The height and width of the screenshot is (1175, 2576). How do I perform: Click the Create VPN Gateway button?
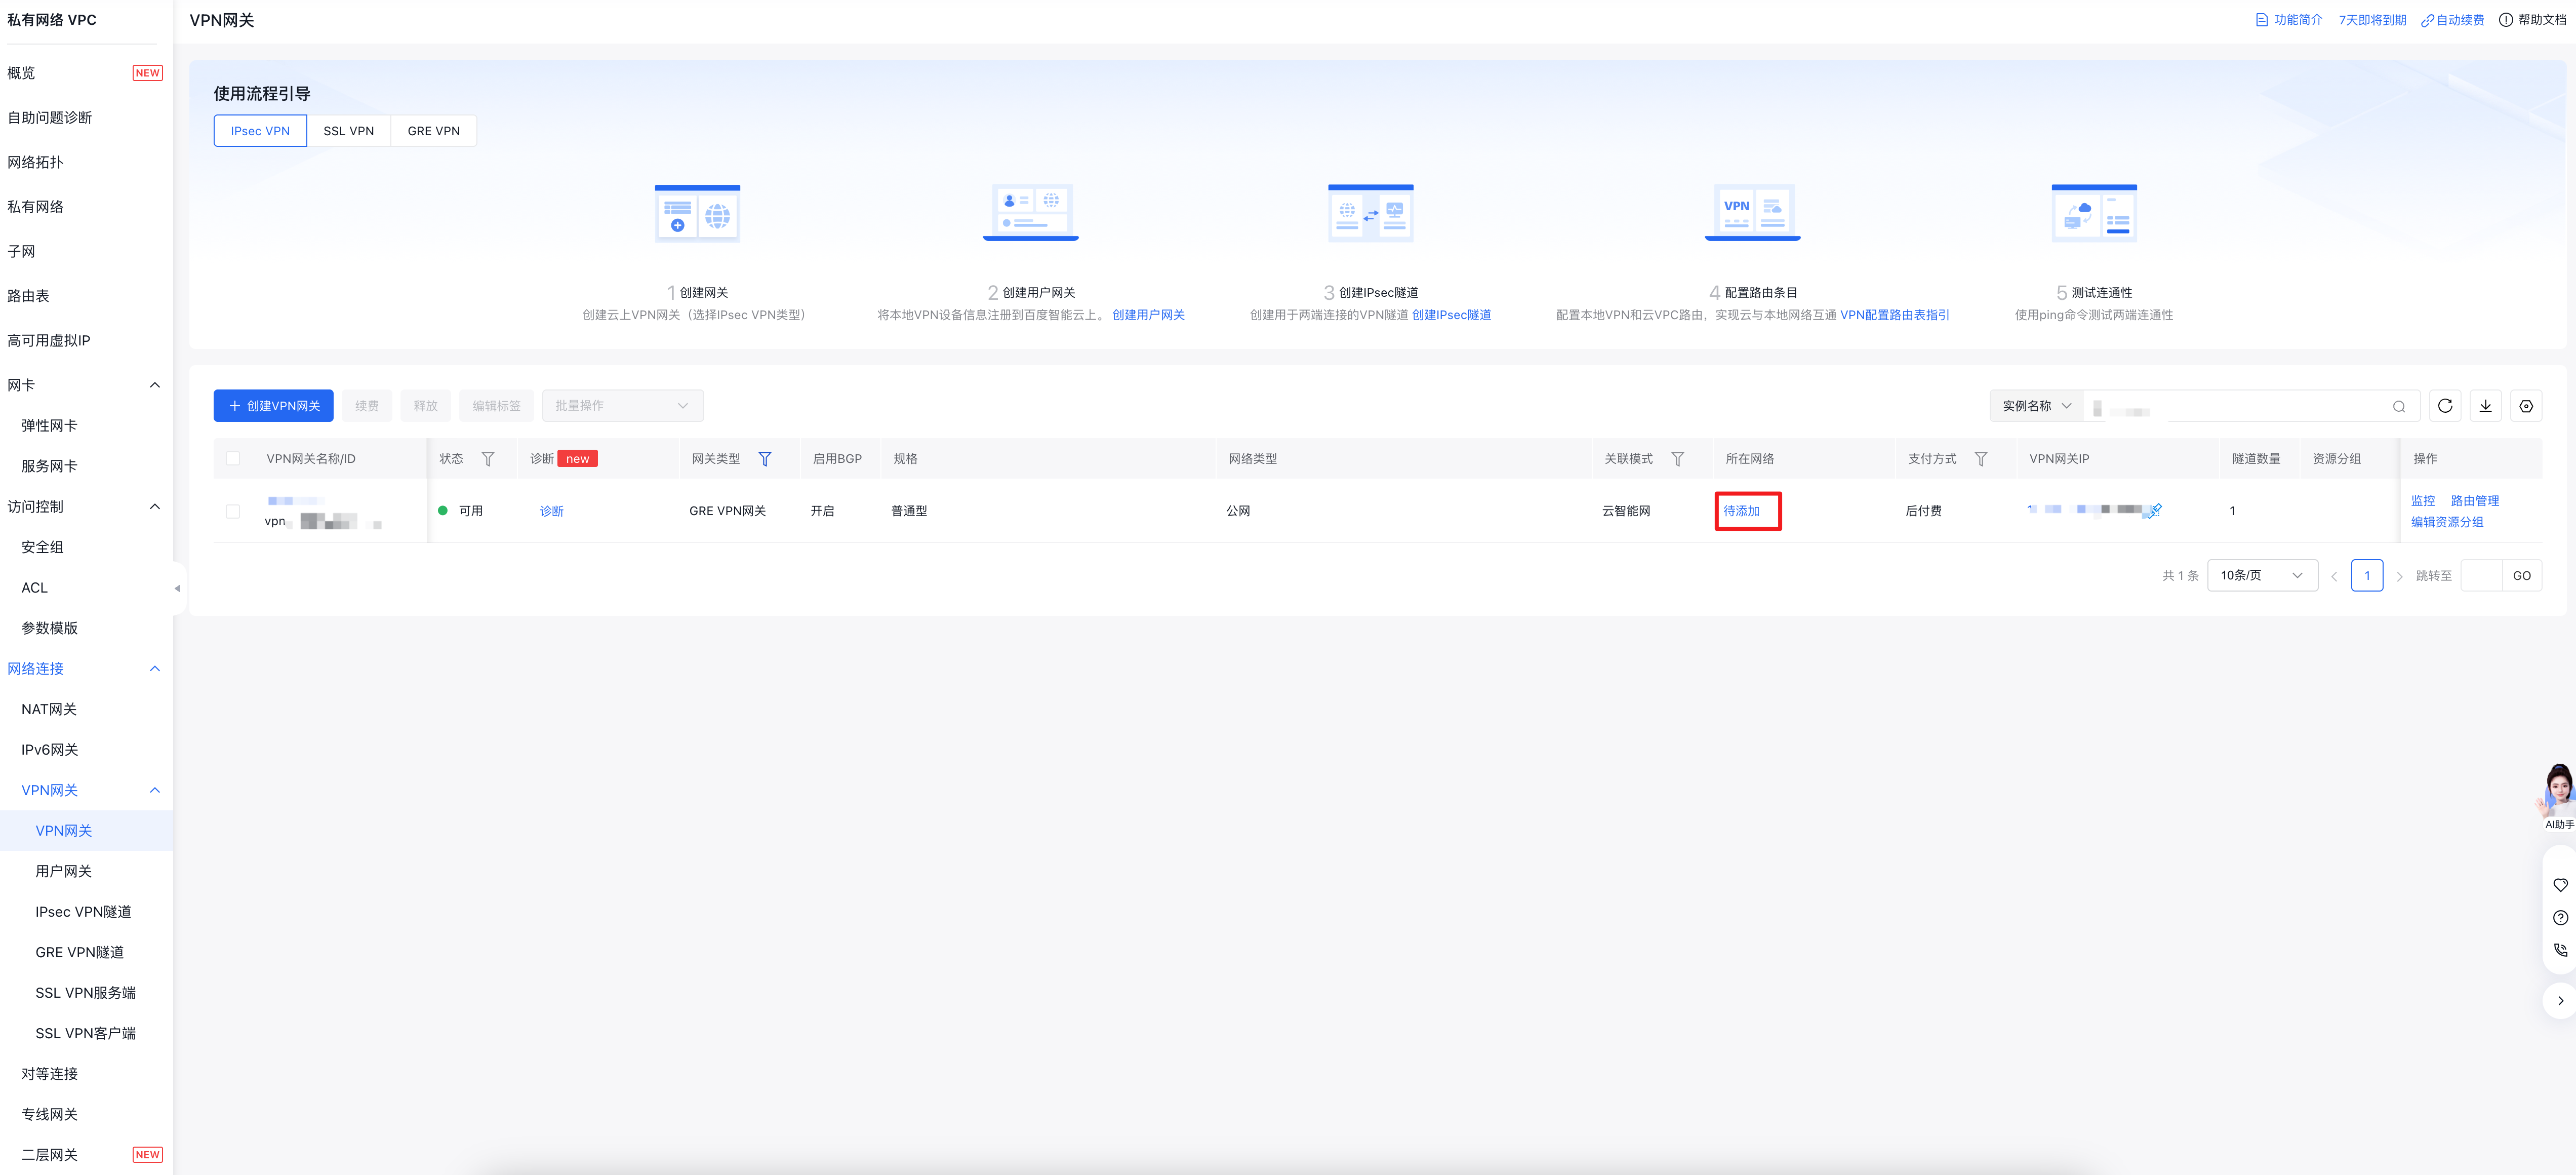pyautogui.click(x=273, y=406)
